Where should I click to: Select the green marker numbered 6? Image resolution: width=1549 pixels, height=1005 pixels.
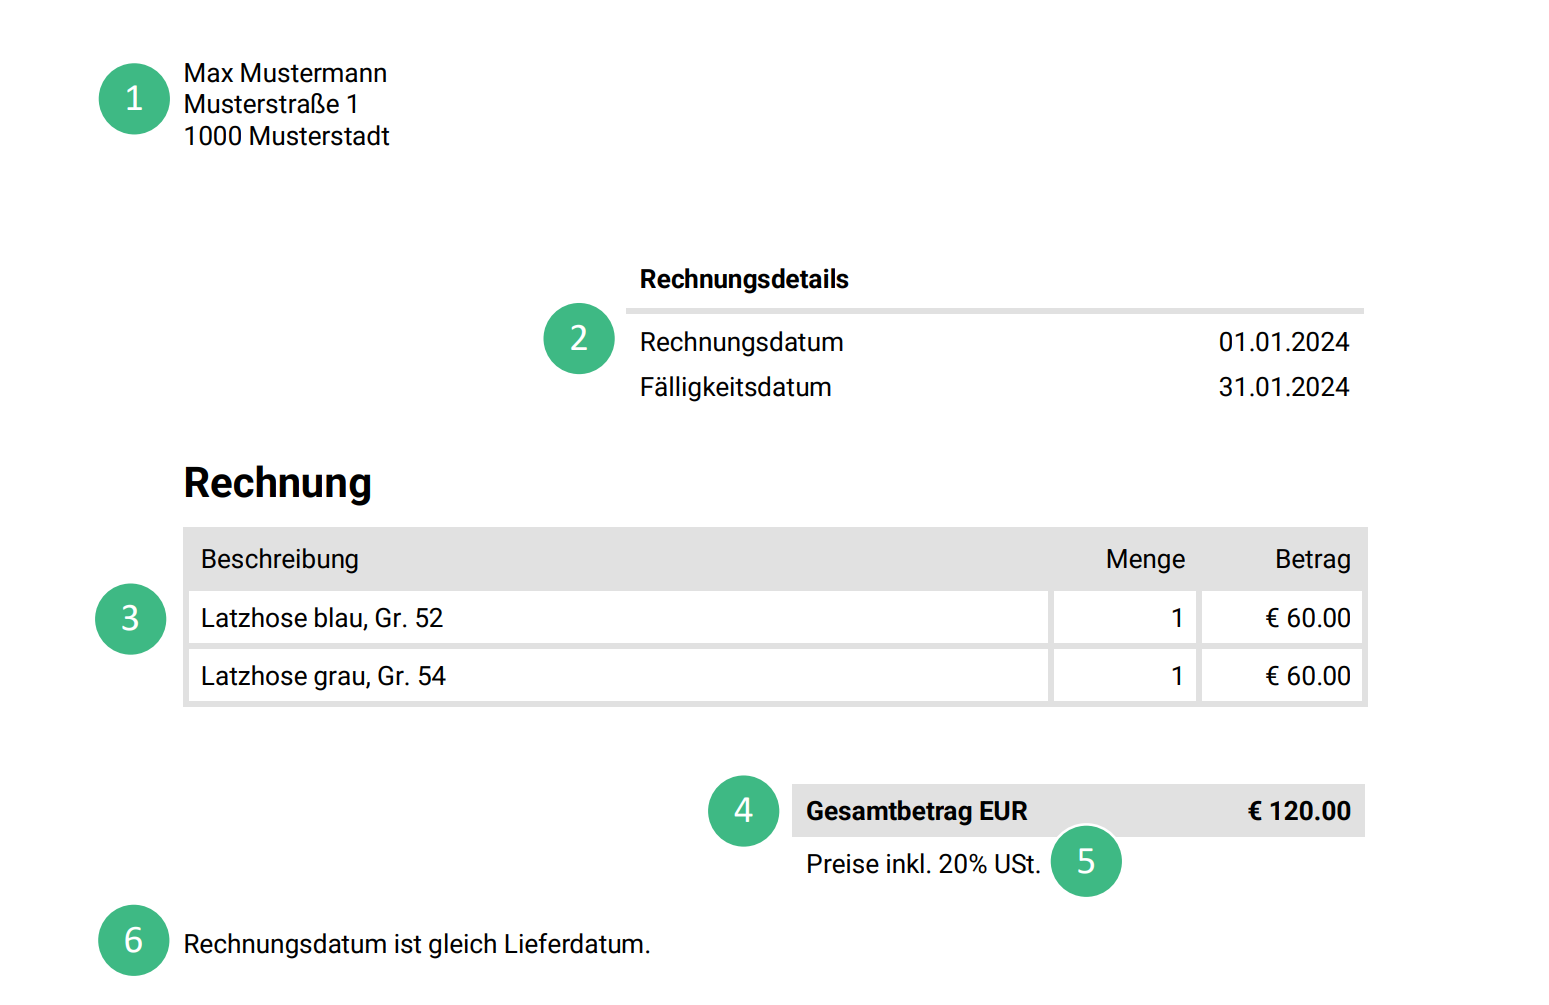coord(134,940)
